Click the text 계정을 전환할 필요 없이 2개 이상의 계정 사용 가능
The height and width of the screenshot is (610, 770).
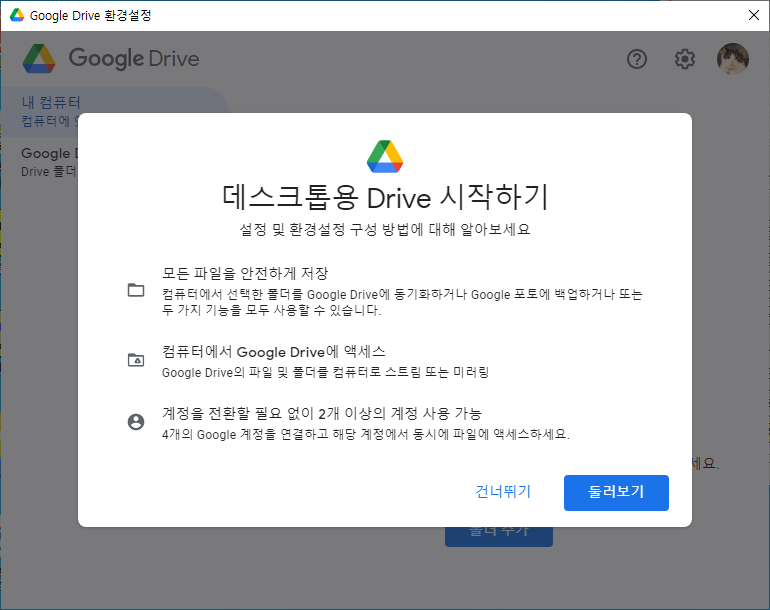[322, 414]
